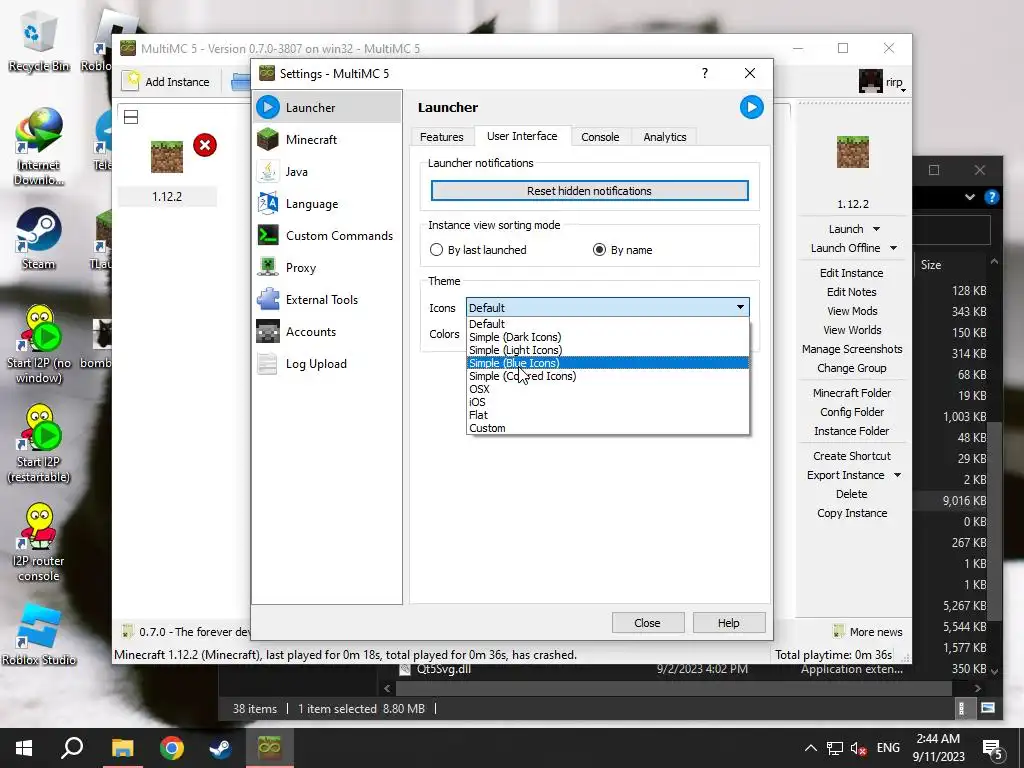Screen dimensions: 1024x768
Task: Open File Explorer from the taskbar
Action: 122,748
